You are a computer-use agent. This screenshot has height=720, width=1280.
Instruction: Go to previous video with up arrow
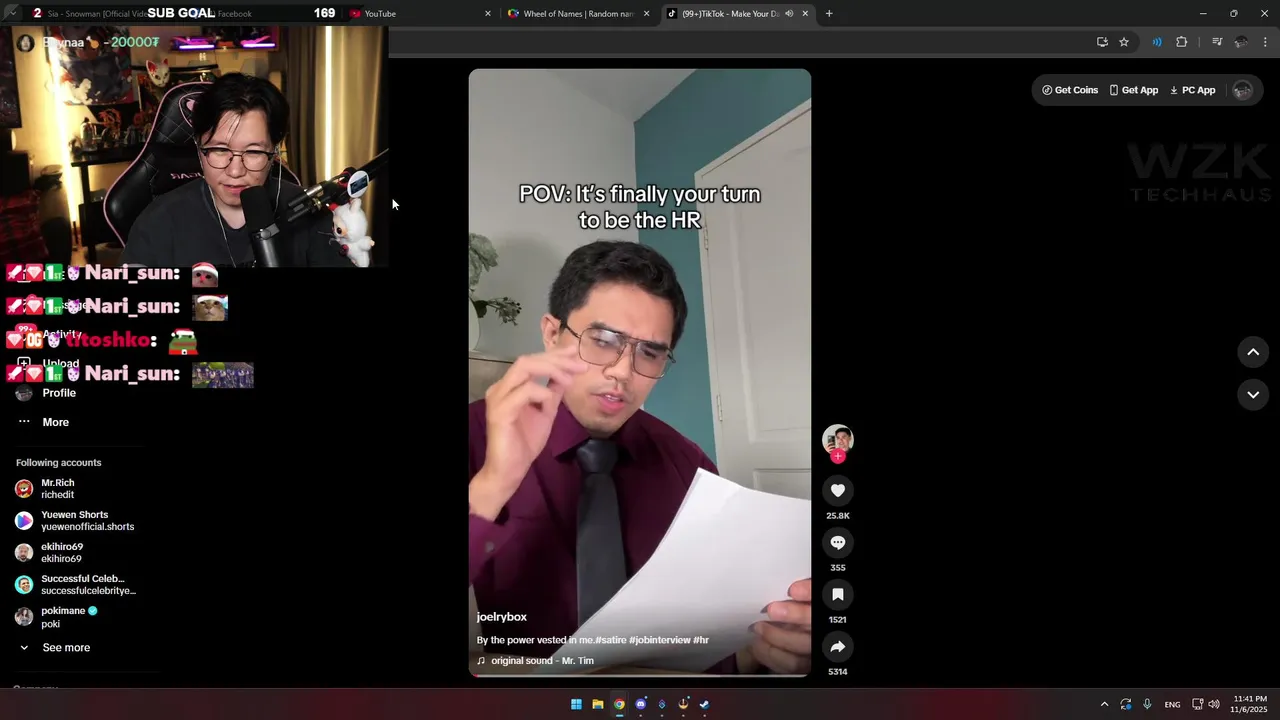click(x=1253, y=352)
